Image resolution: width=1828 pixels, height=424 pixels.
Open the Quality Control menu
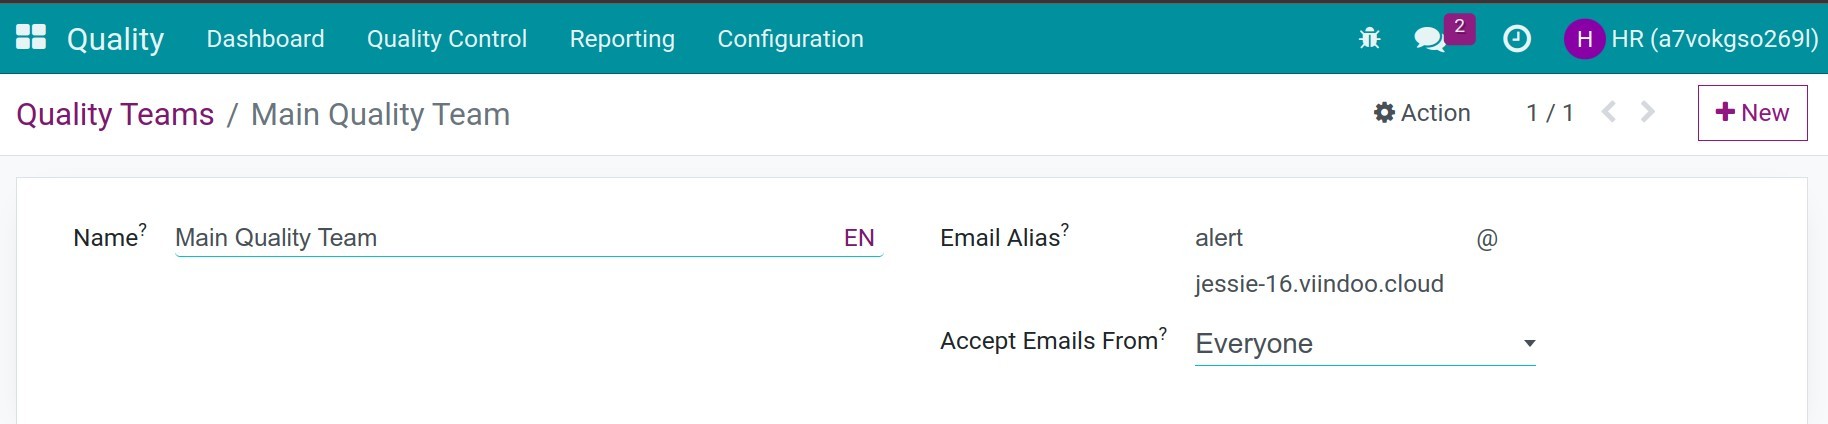tap(447, 39)
